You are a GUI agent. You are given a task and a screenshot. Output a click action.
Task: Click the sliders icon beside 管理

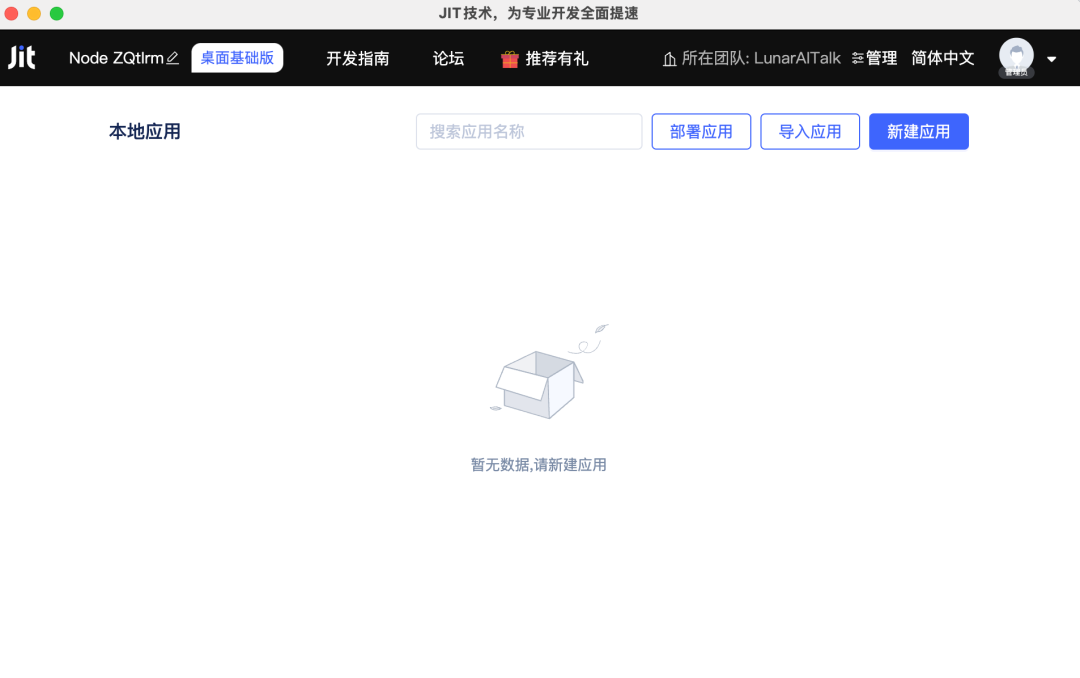[857, 59]
